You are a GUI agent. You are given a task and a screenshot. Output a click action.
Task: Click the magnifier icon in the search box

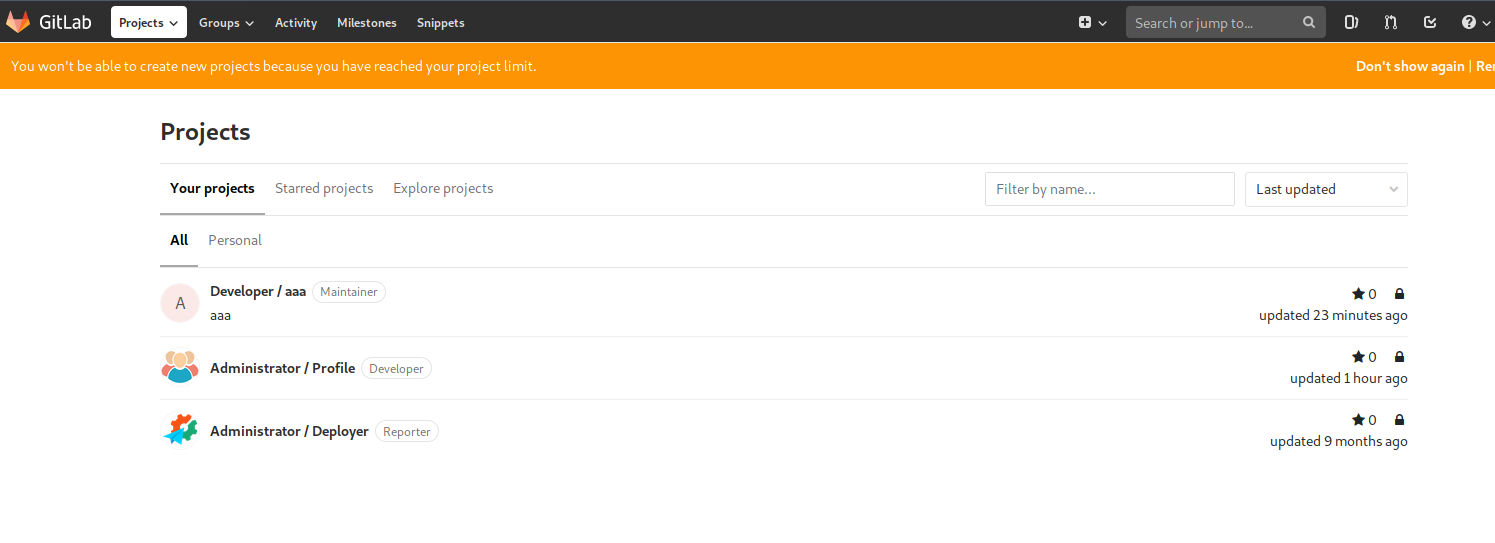1309,22
